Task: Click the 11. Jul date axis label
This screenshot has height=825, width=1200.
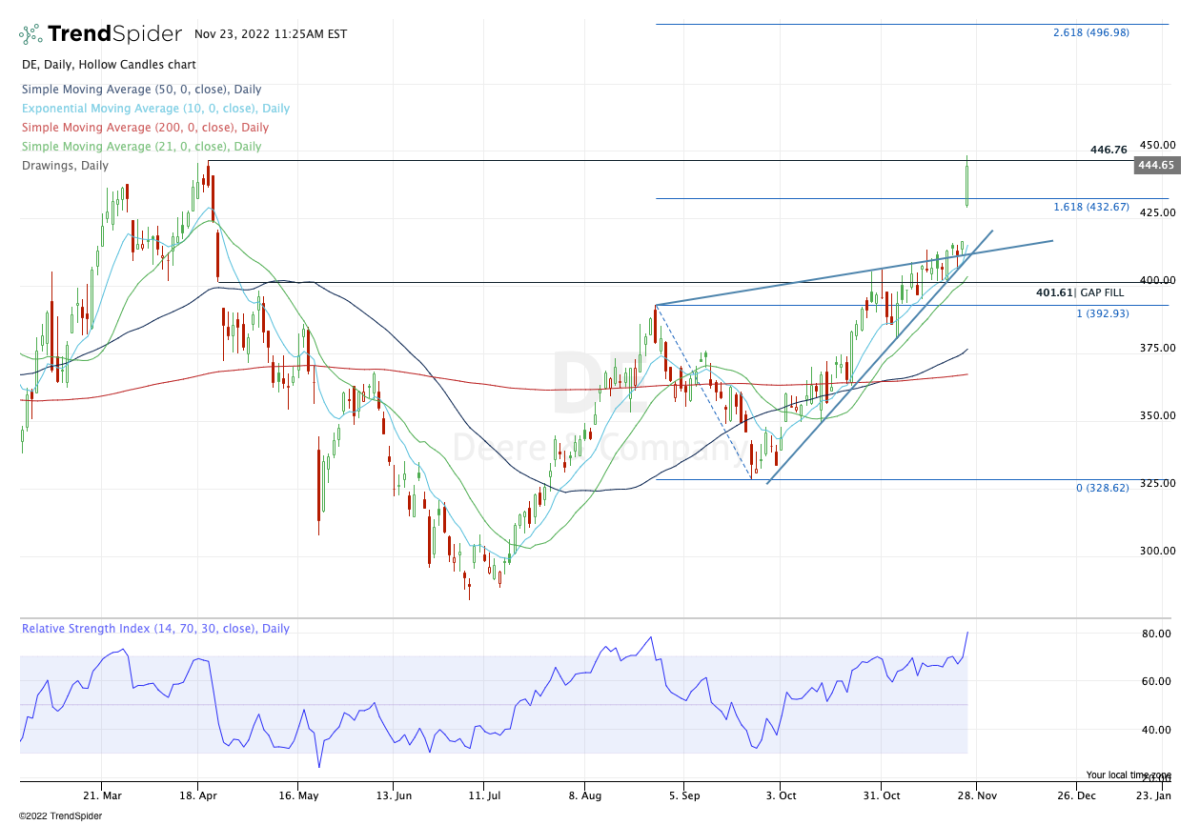Action: (483, 796)
